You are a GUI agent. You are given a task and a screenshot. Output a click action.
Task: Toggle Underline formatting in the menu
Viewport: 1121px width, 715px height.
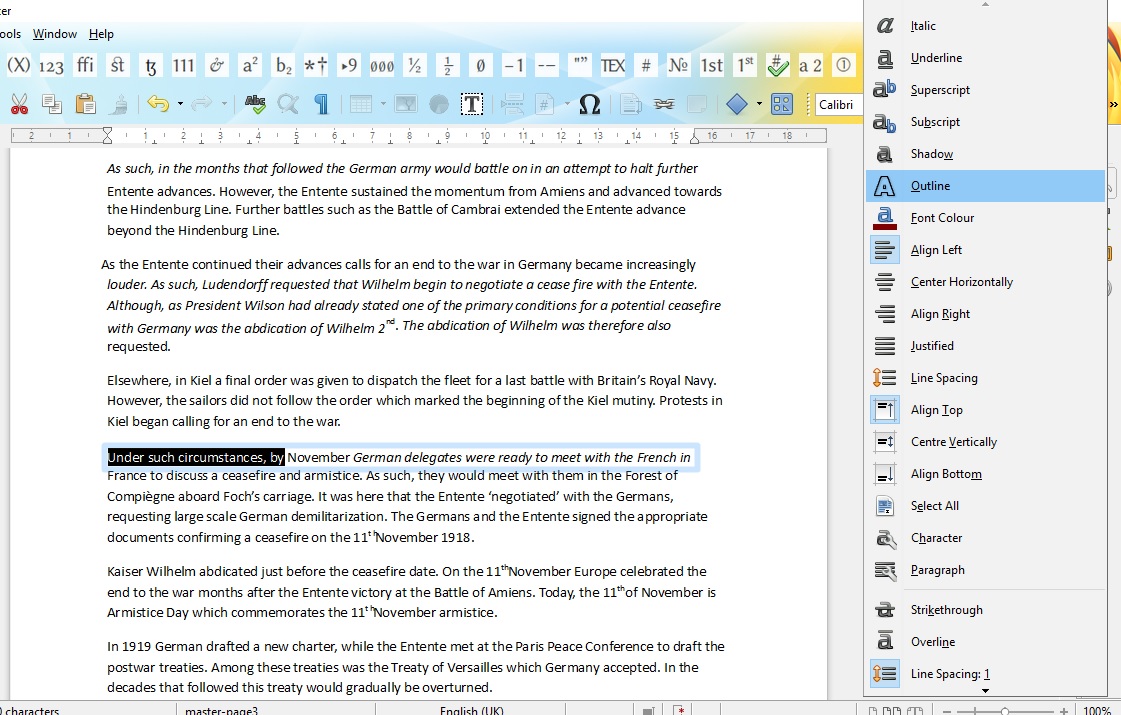point(936,57)
